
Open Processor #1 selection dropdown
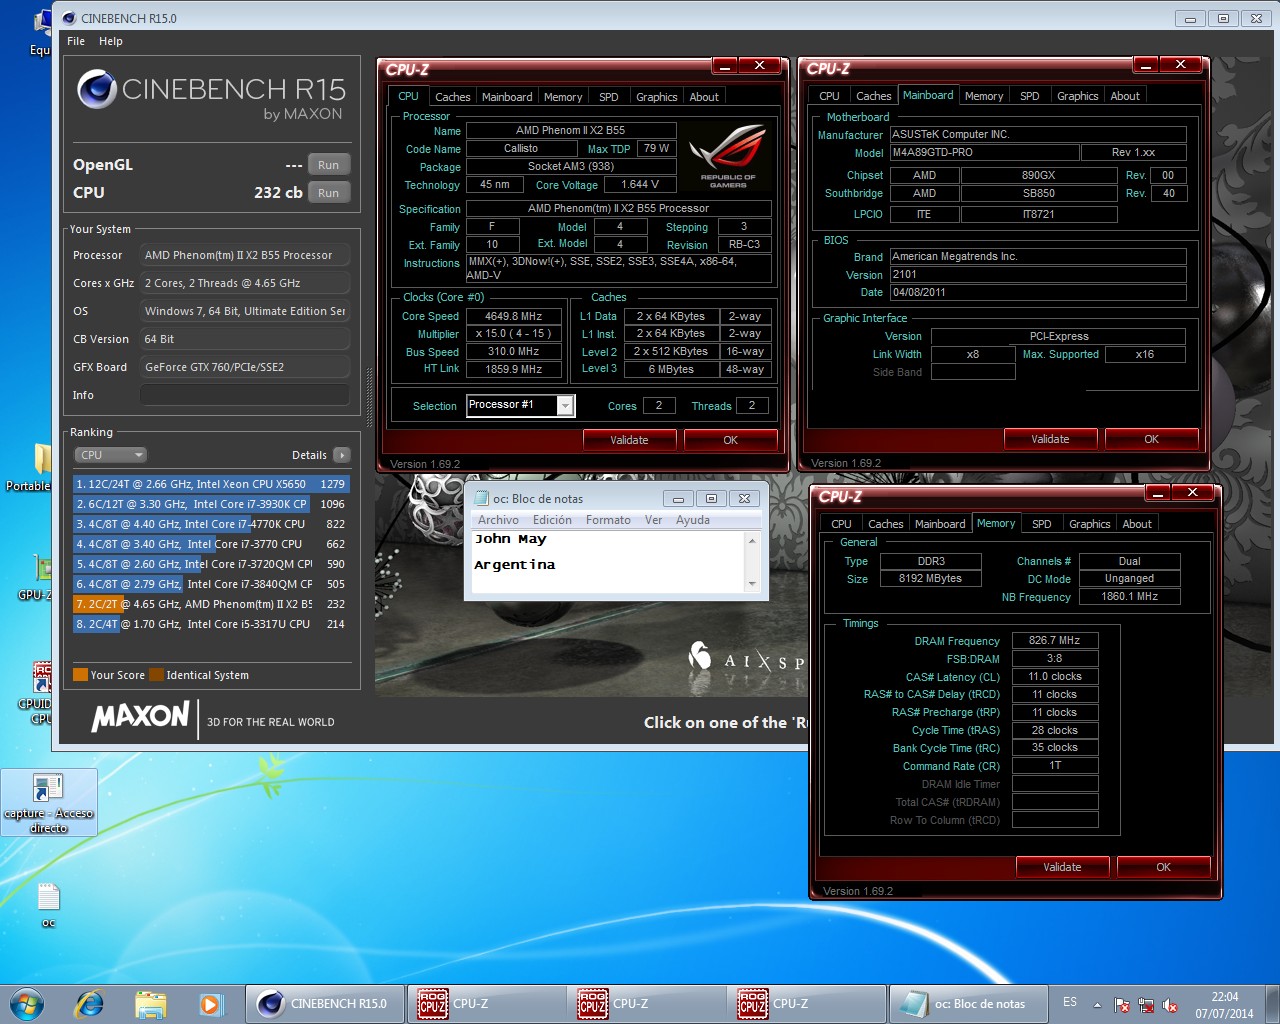[x=565, y=405]
